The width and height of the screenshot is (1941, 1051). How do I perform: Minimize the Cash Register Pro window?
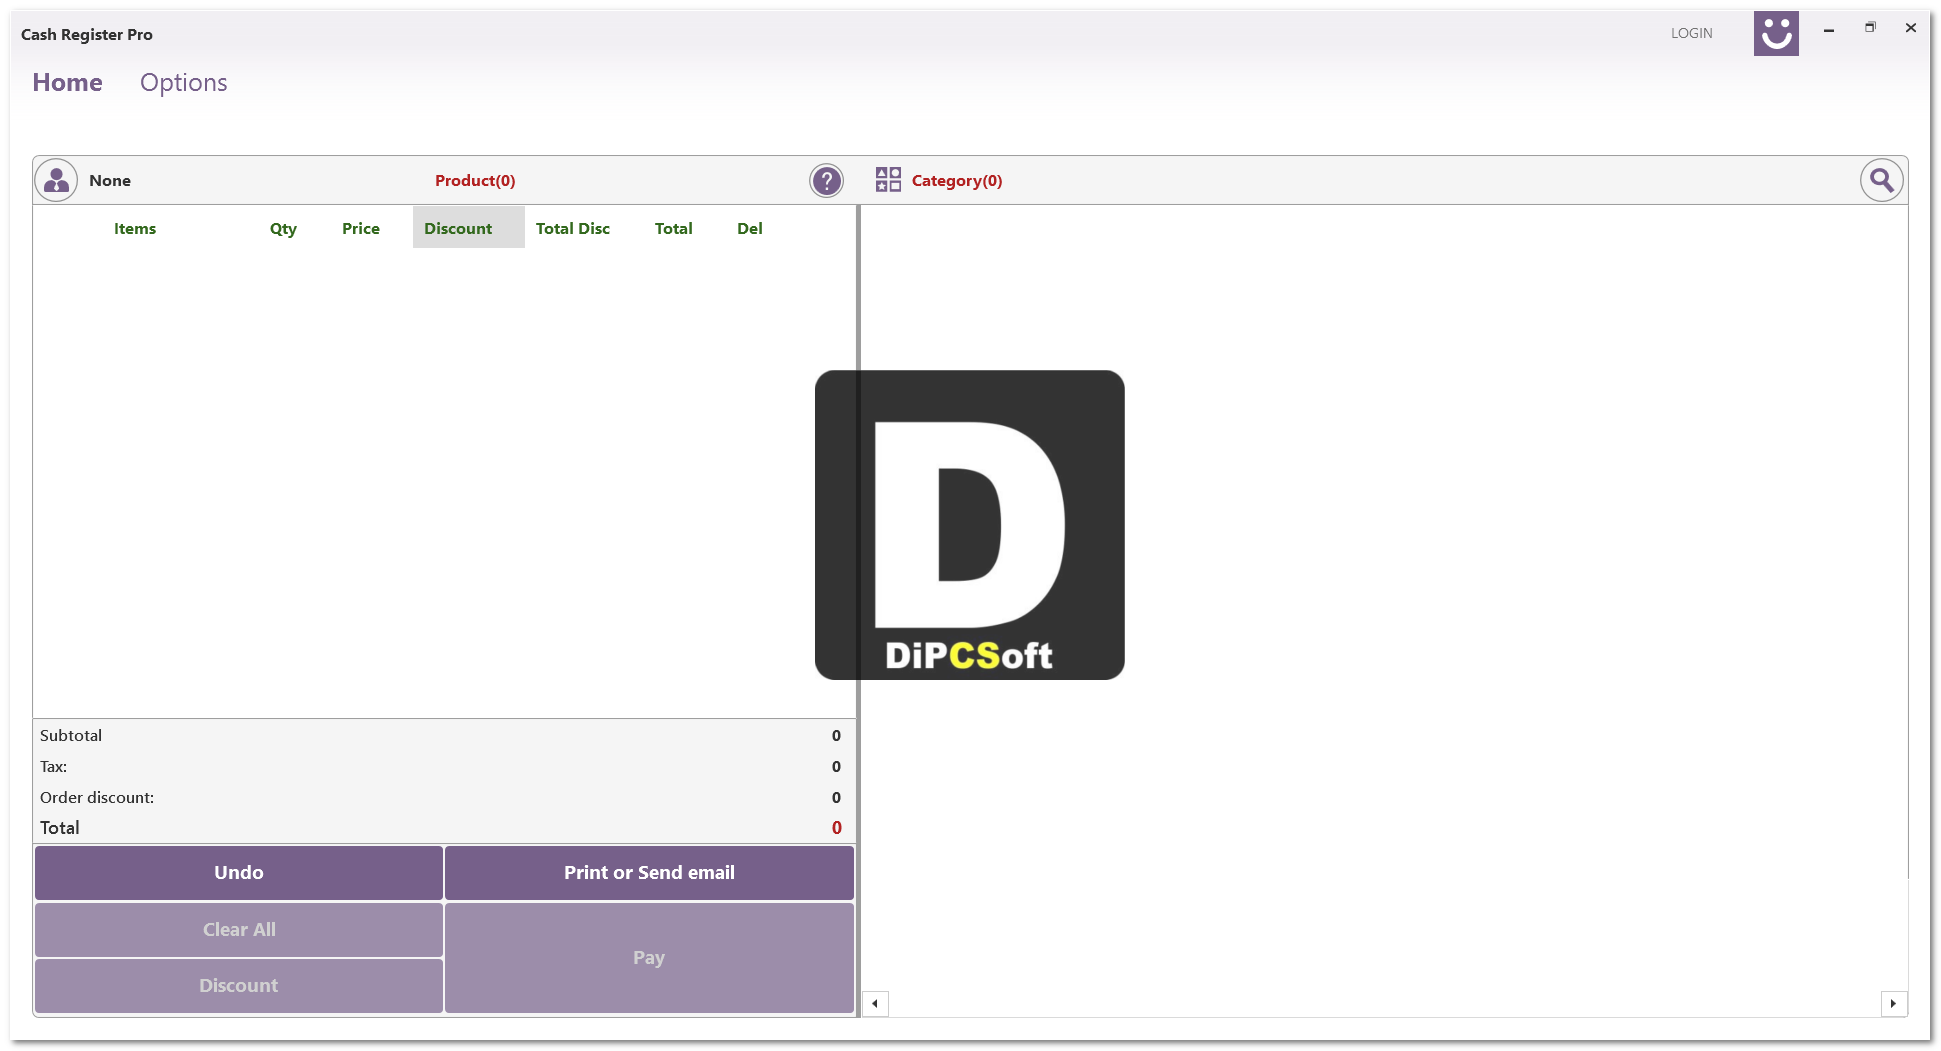tap(1828, 30)
